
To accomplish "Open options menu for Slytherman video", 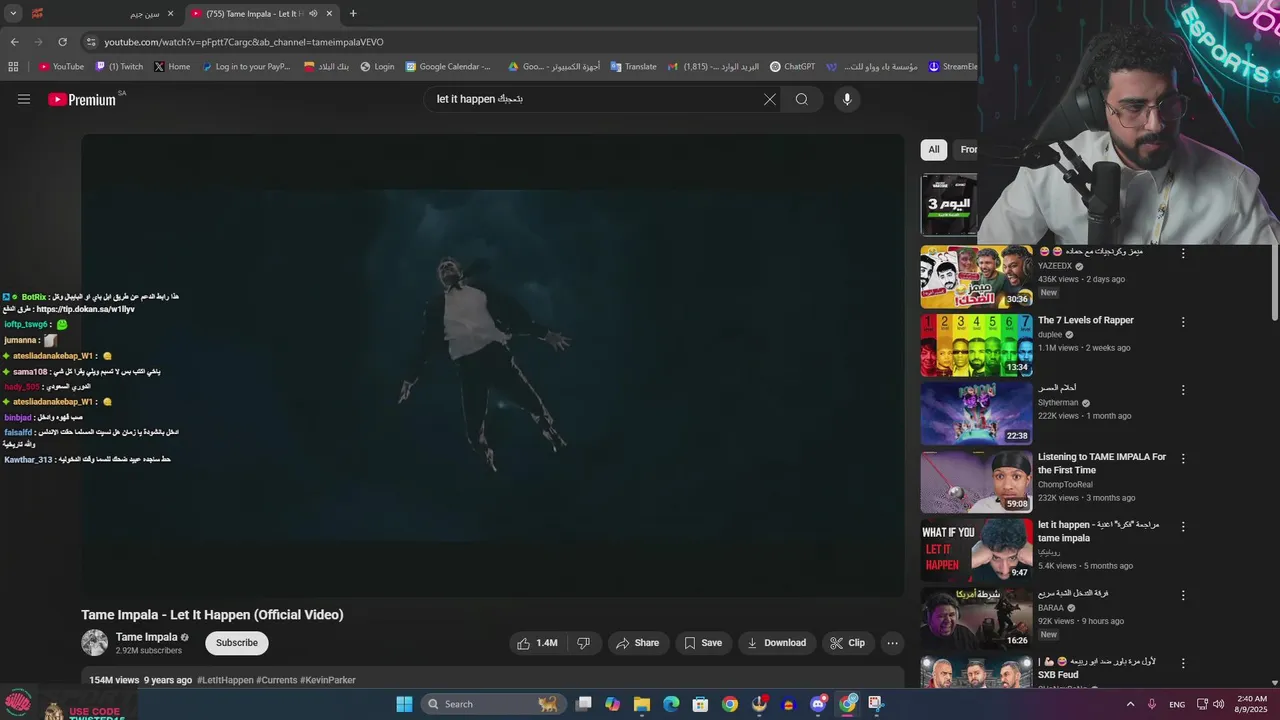I will point(1183,390).
